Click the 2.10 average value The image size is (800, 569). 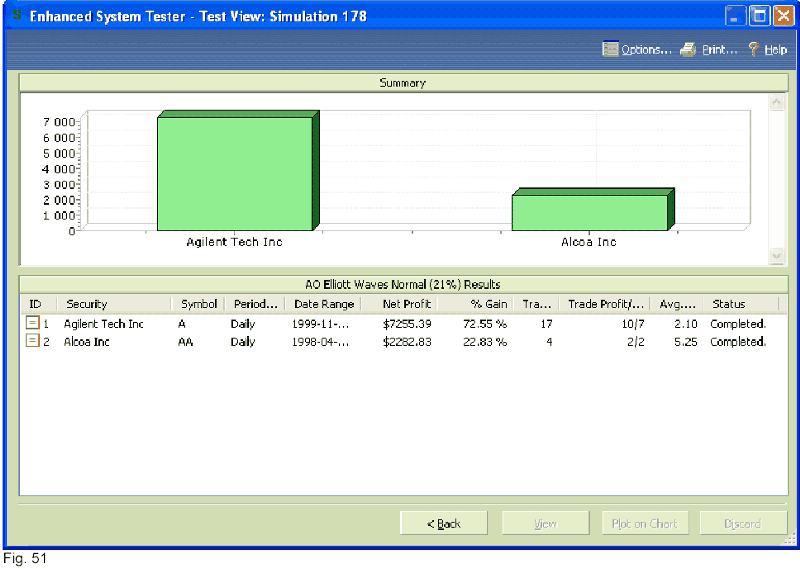point(685,324)
